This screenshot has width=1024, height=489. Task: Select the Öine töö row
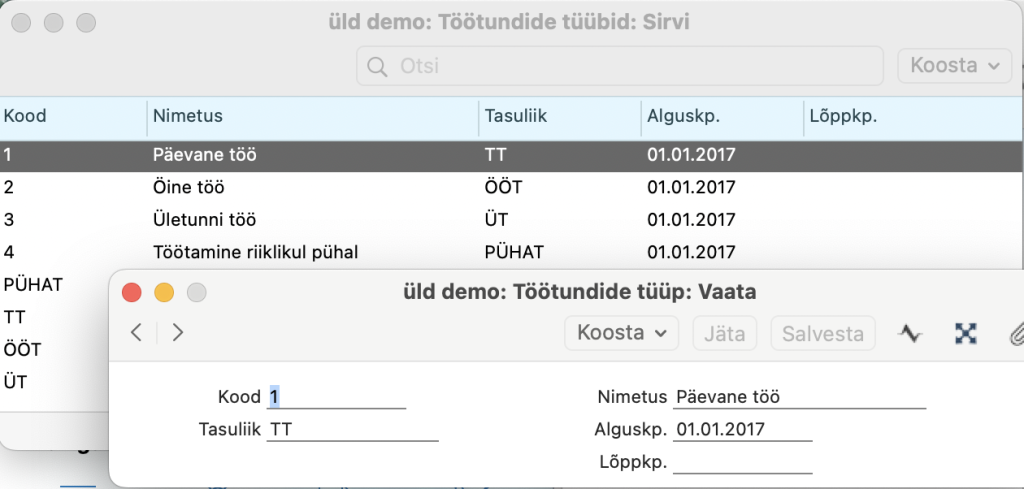coord(190,187)
